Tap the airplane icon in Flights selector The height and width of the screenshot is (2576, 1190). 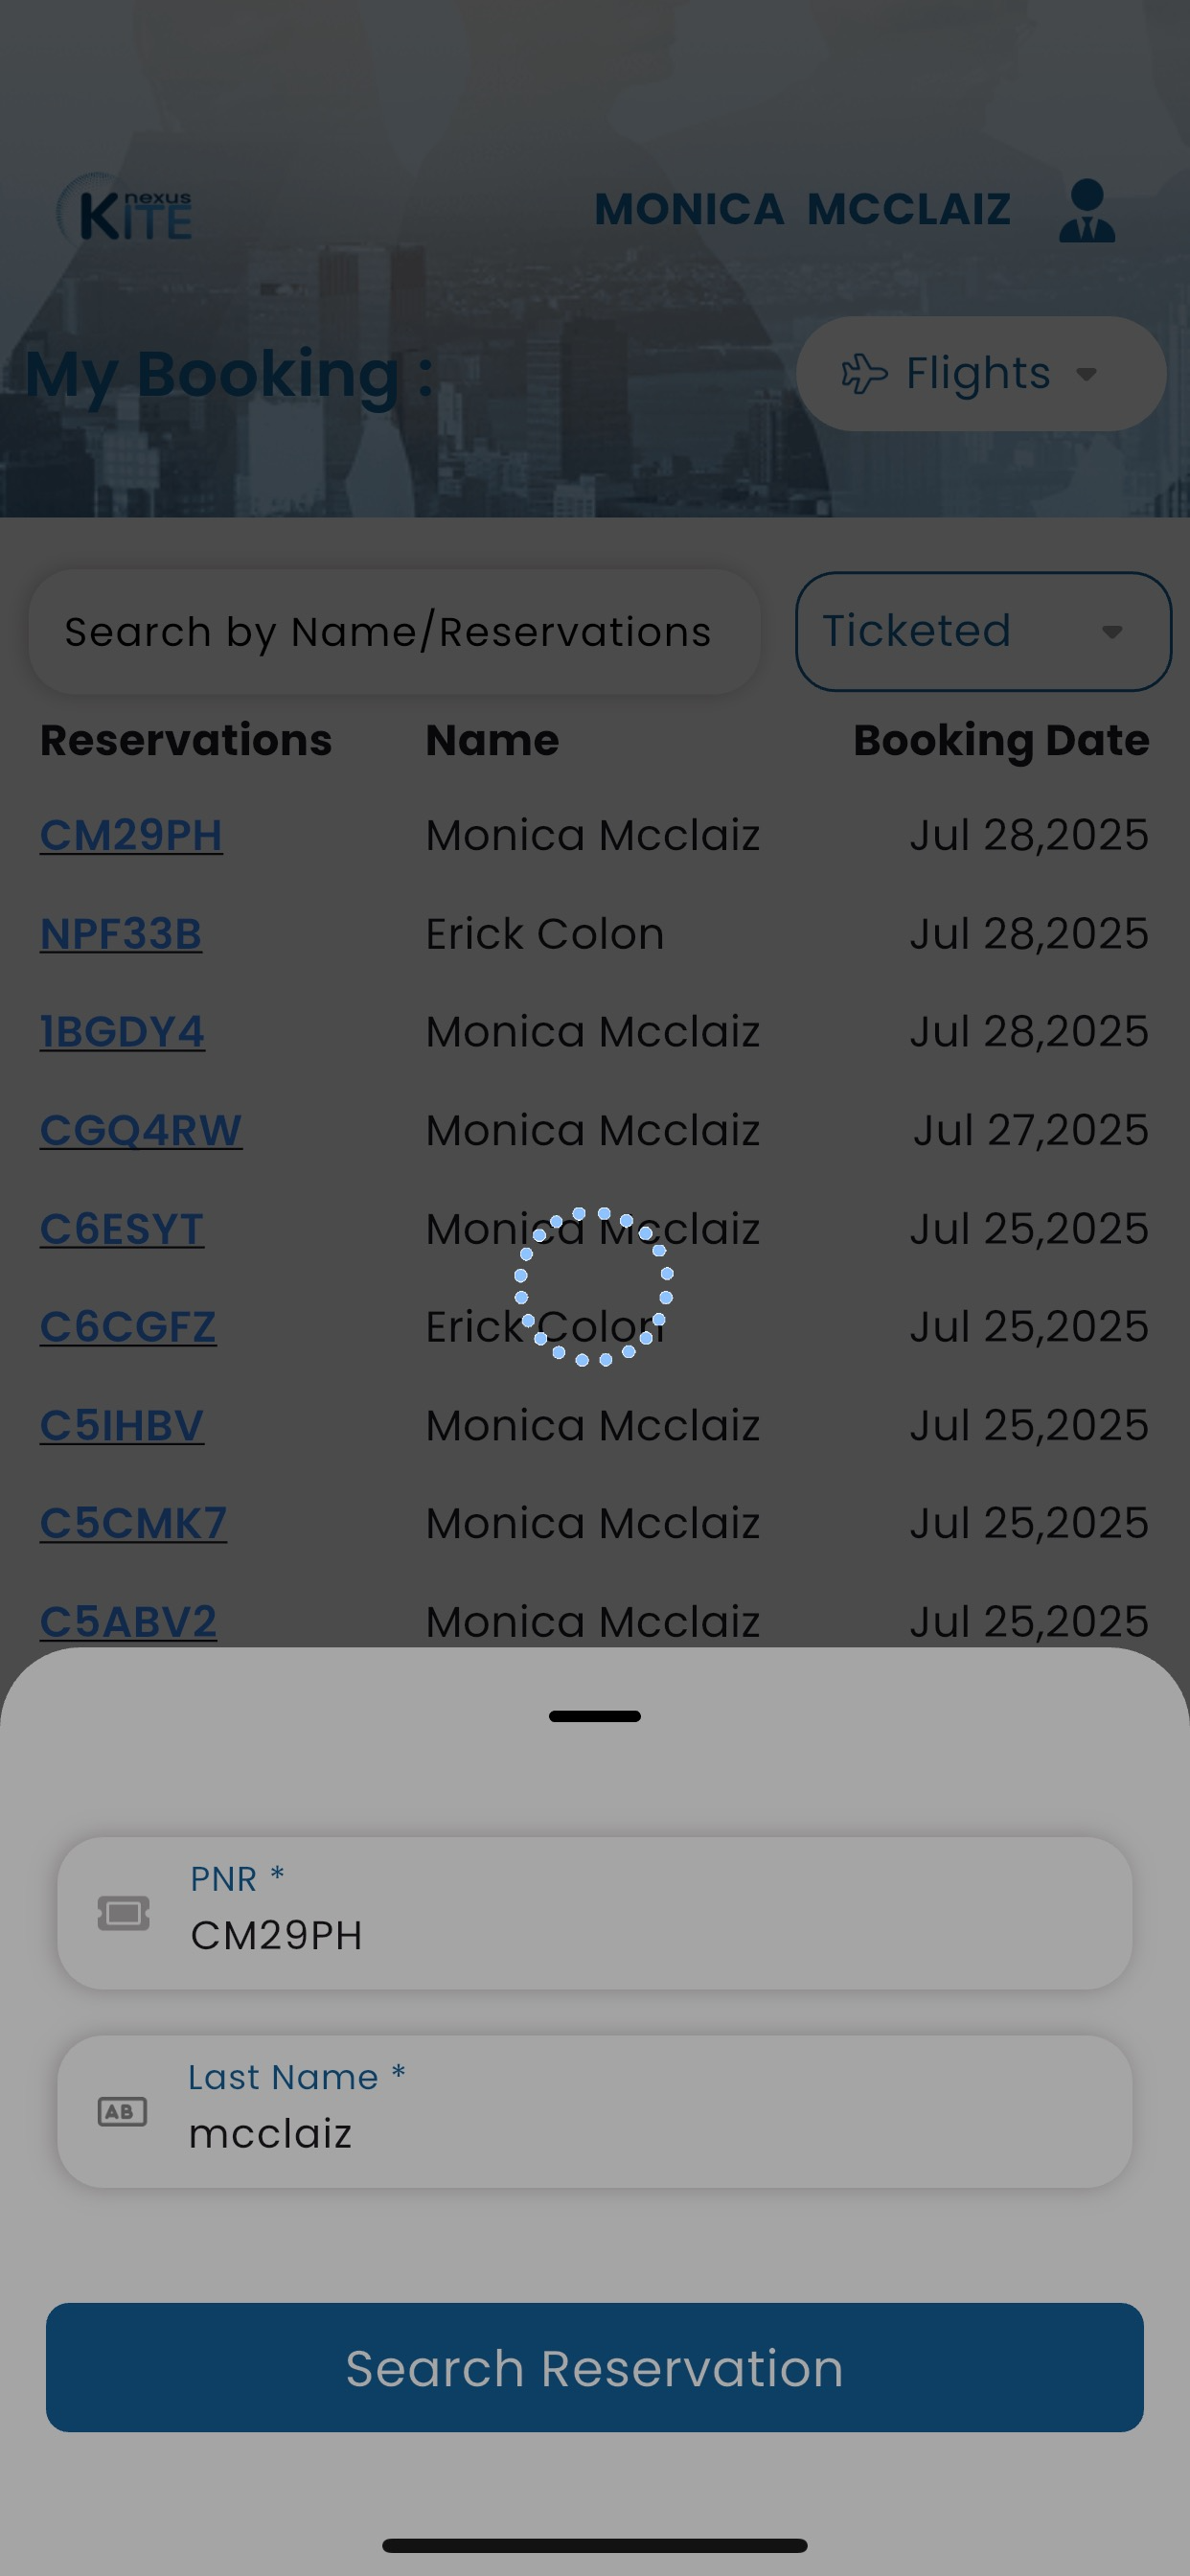tap(864, 374)
